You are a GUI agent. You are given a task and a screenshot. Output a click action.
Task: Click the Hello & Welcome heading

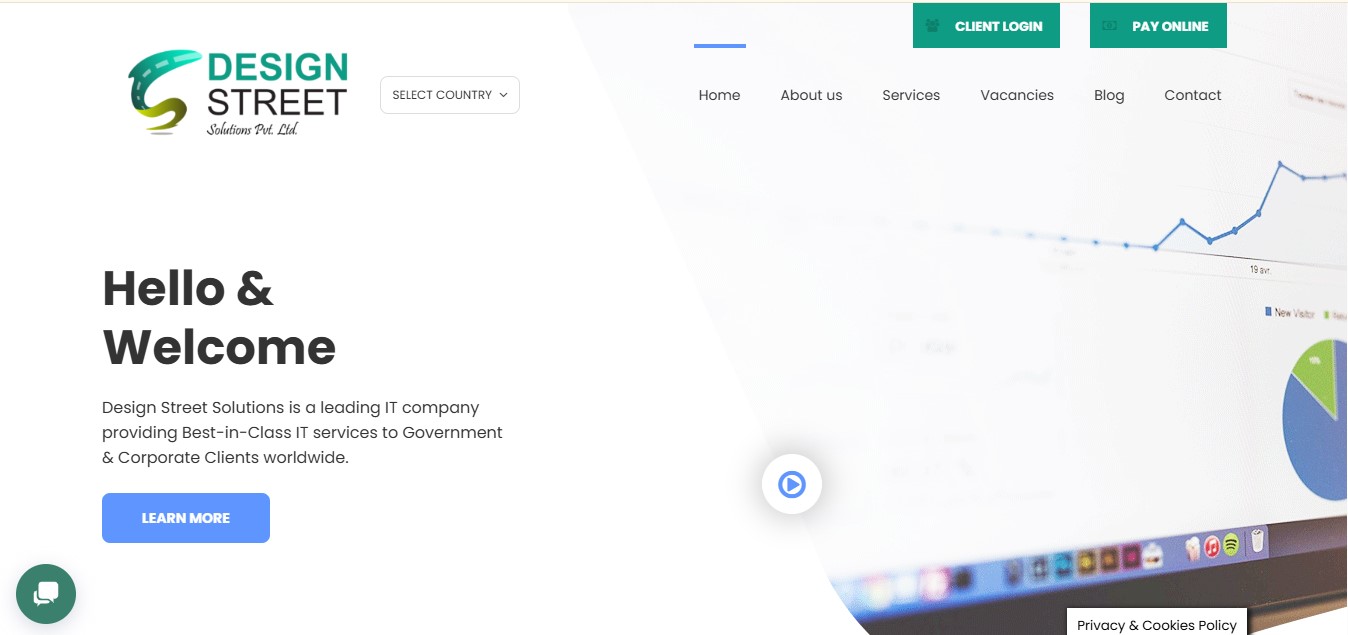coord(219,318)
